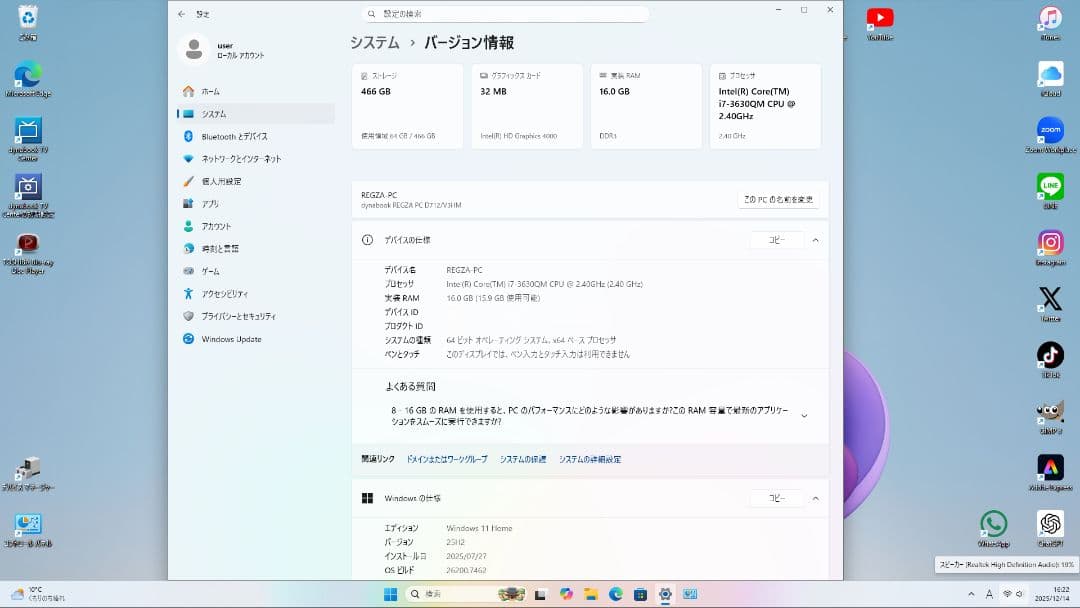Open the Windows Start menu

pos(390,593)
